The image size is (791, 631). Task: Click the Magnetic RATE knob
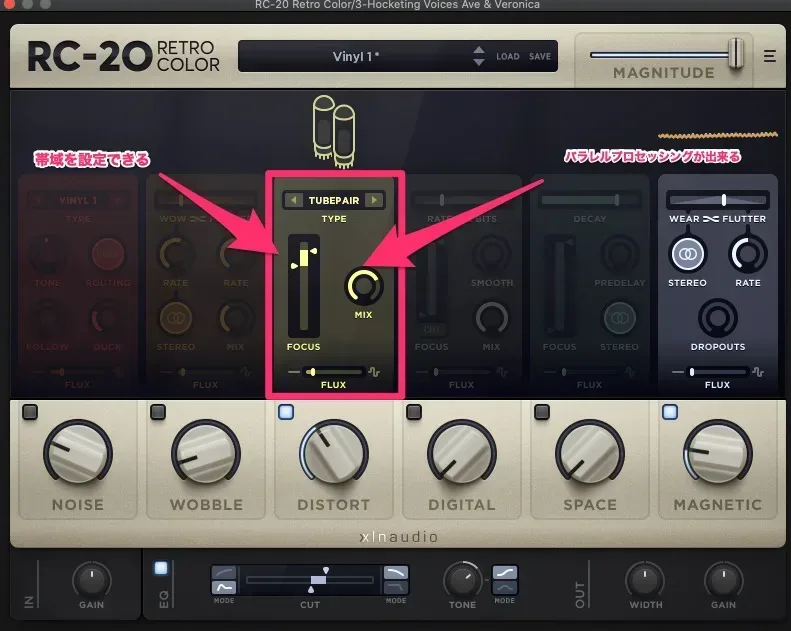coord(748,254)
